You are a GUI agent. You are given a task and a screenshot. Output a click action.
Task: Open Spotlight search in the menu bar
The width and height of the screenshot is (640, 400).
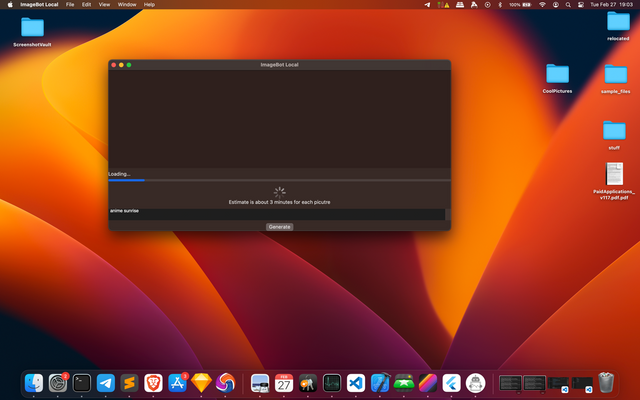click(568, 4)
